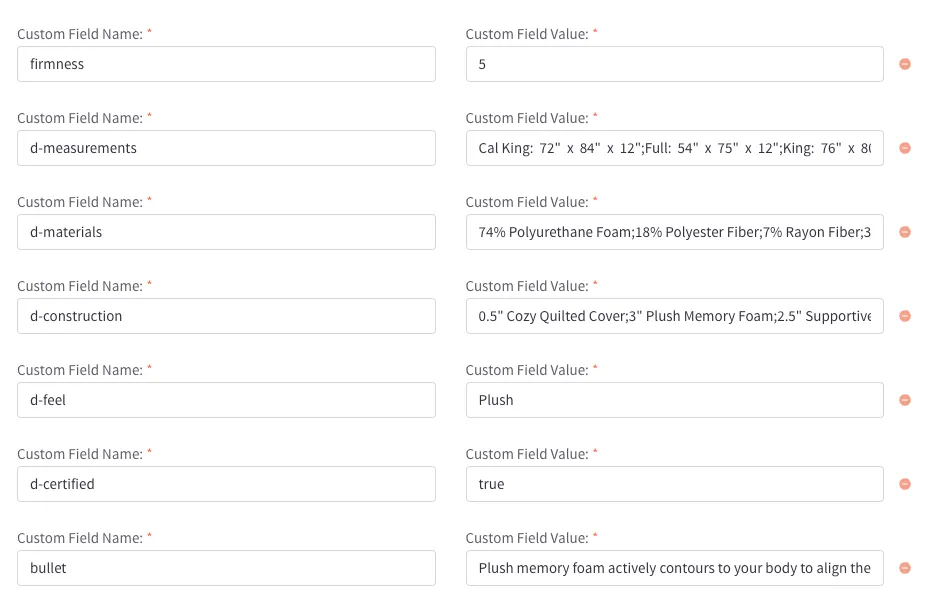This screenshot has height=598, width=930.
Task: Click the firmness field name input
Action: 226,63
